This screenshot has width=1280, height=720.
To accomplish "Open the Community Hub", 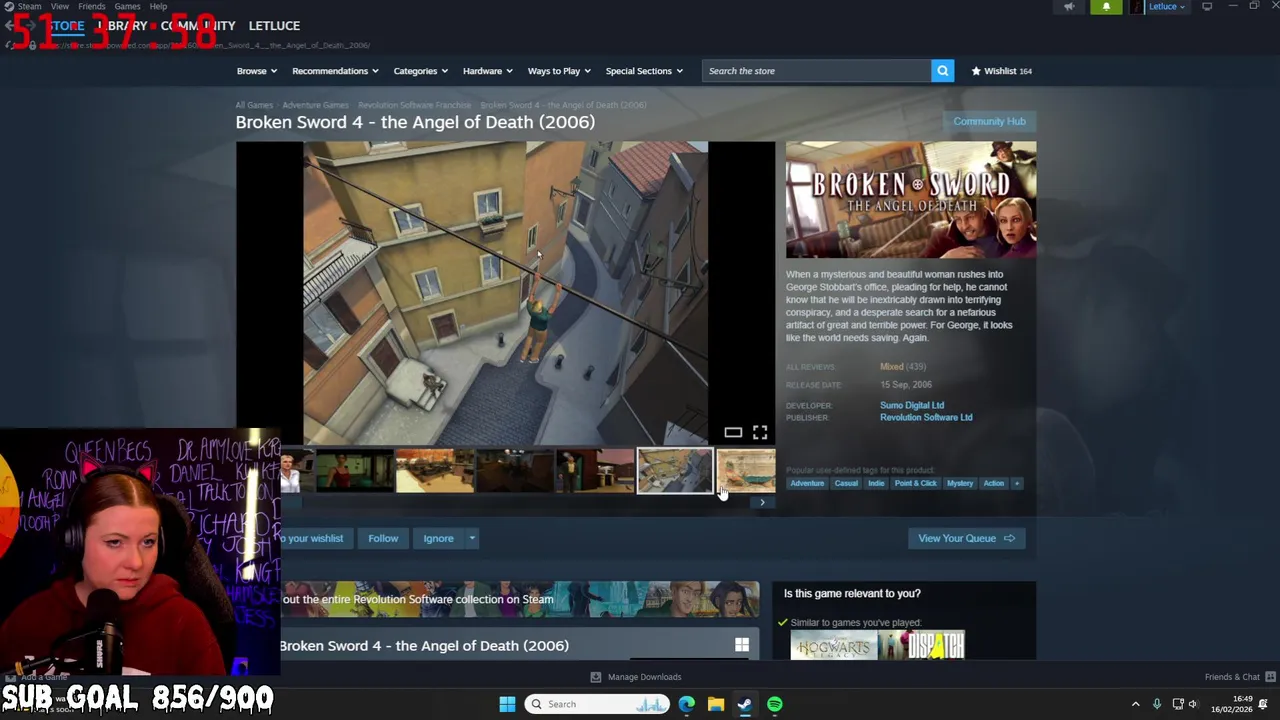I will coord(989,121).
